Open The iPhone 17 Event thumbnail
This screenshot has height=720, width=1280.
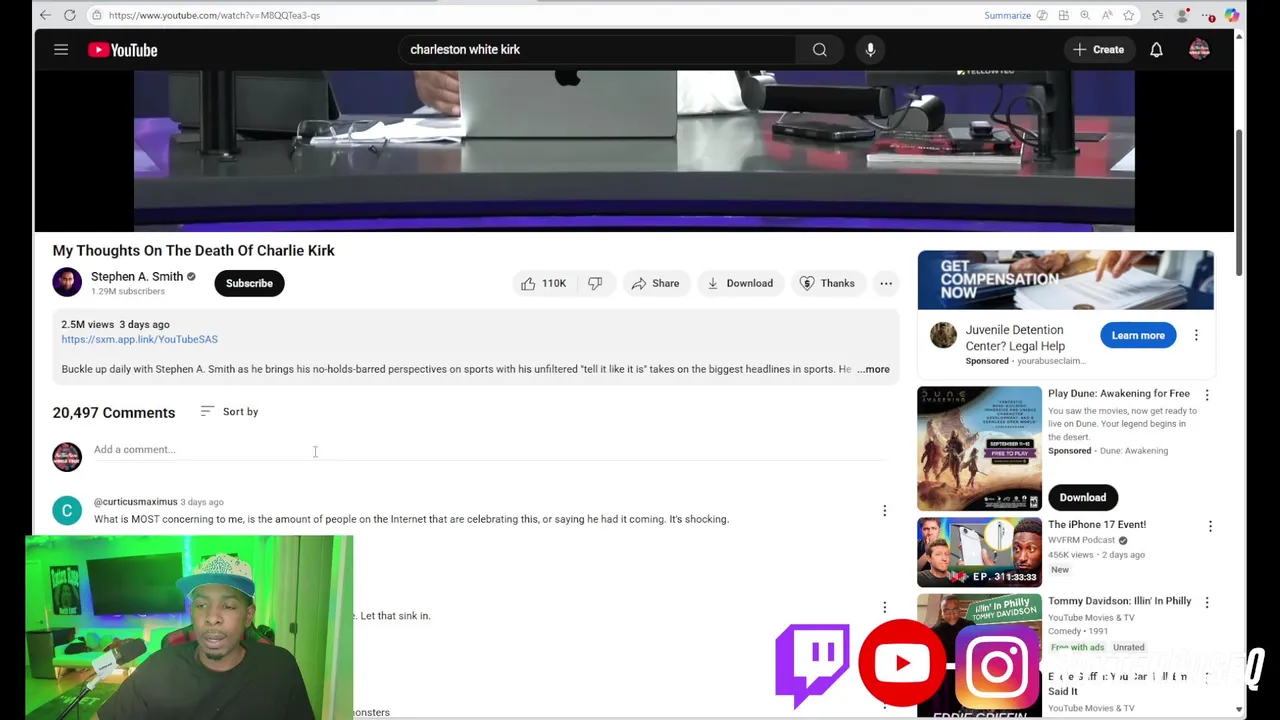click(979, 552)
